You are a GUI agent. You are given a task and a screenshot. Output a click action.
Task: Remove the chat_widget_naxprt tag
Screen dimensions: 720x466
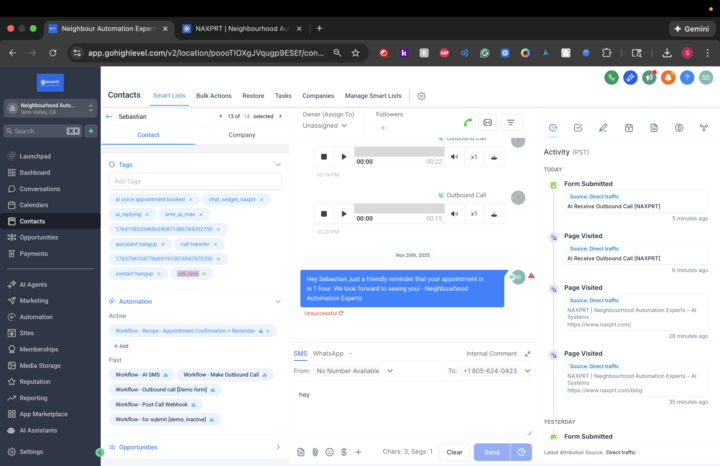[x=261, y=200]
